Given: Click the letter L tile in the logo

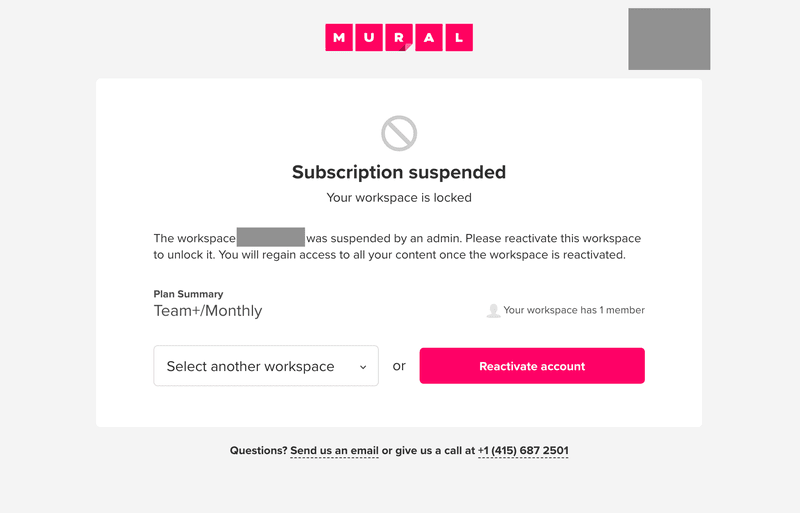Looking at the screenshot, I should (x=459, y=38).
